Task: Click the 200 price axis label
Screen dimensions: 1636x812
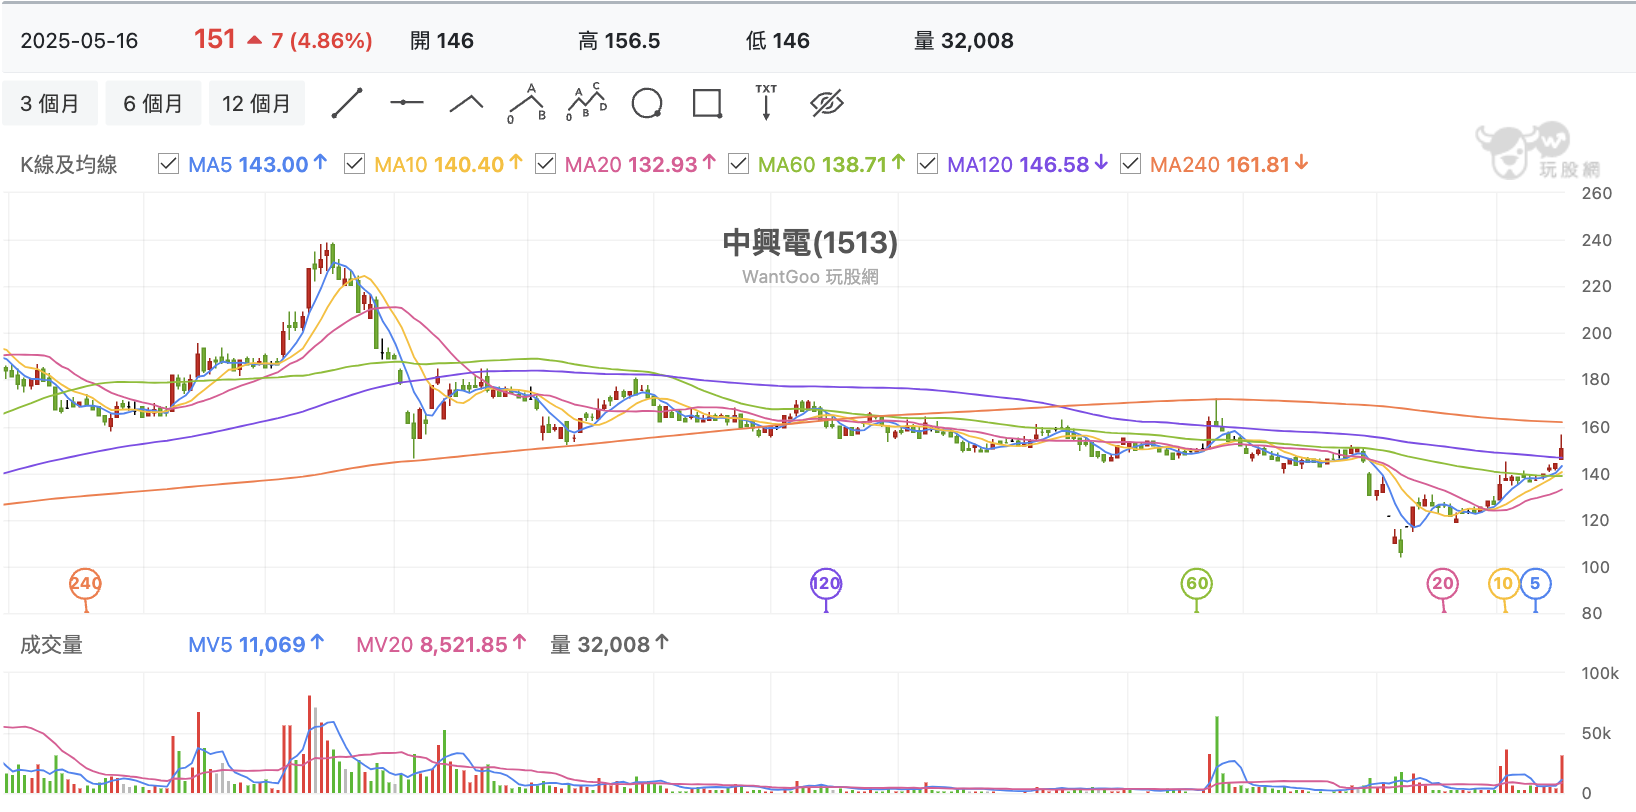Action: click(1597, 334)
